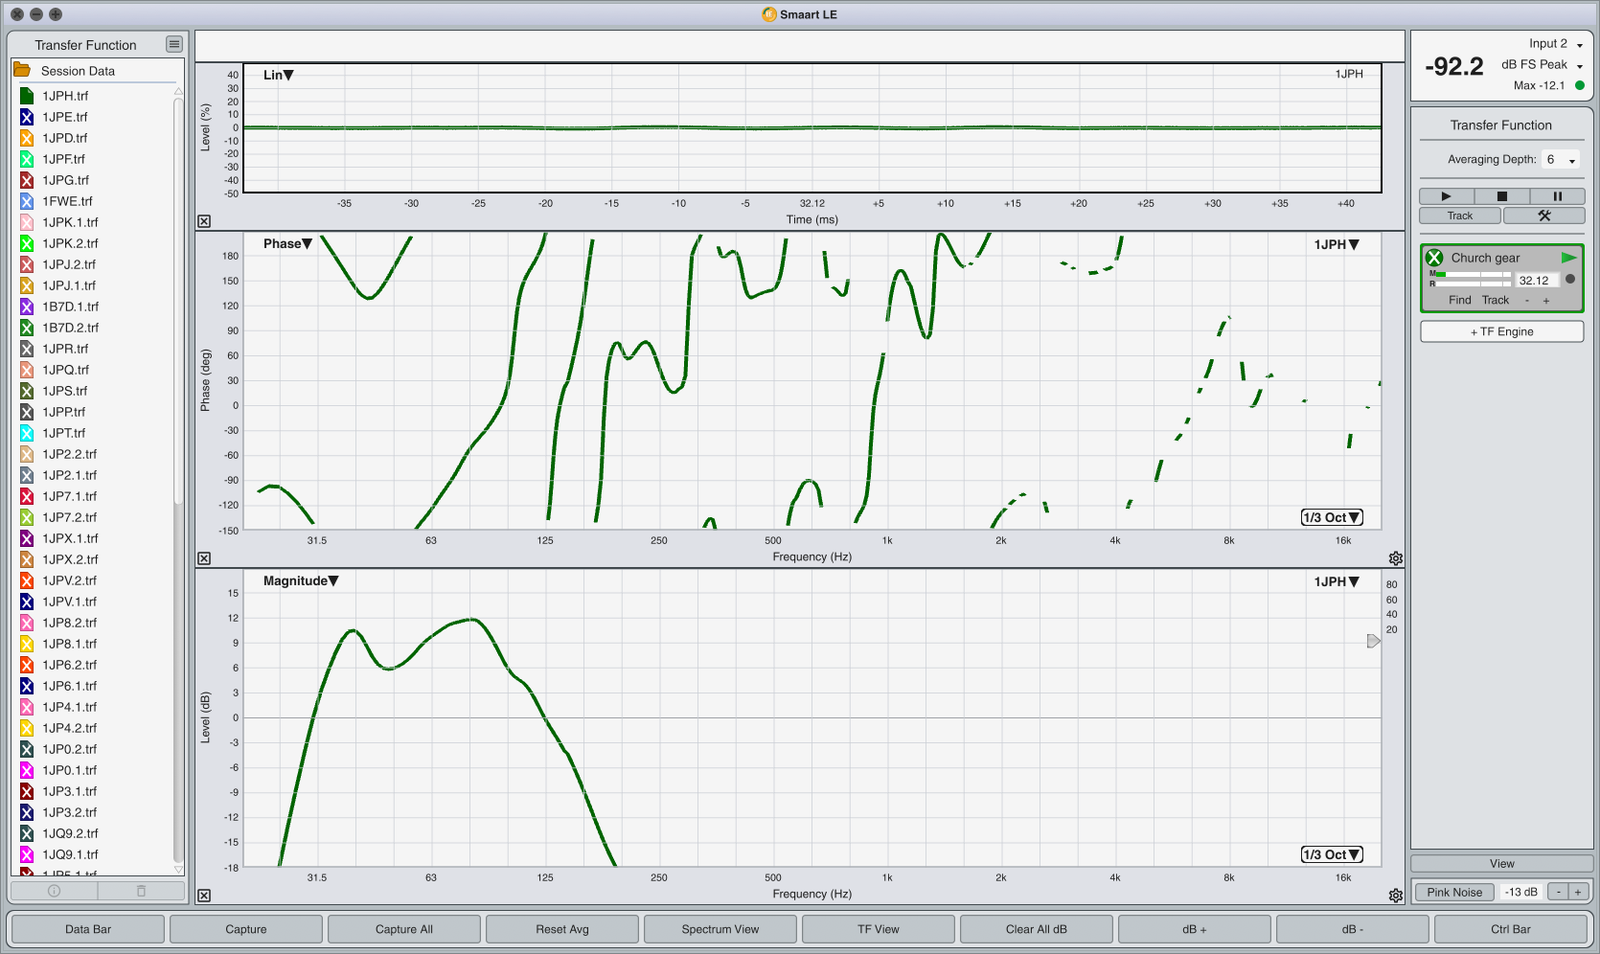Click the Capture button
This screenshot has width=1600, height=954.
coord(246,929)
